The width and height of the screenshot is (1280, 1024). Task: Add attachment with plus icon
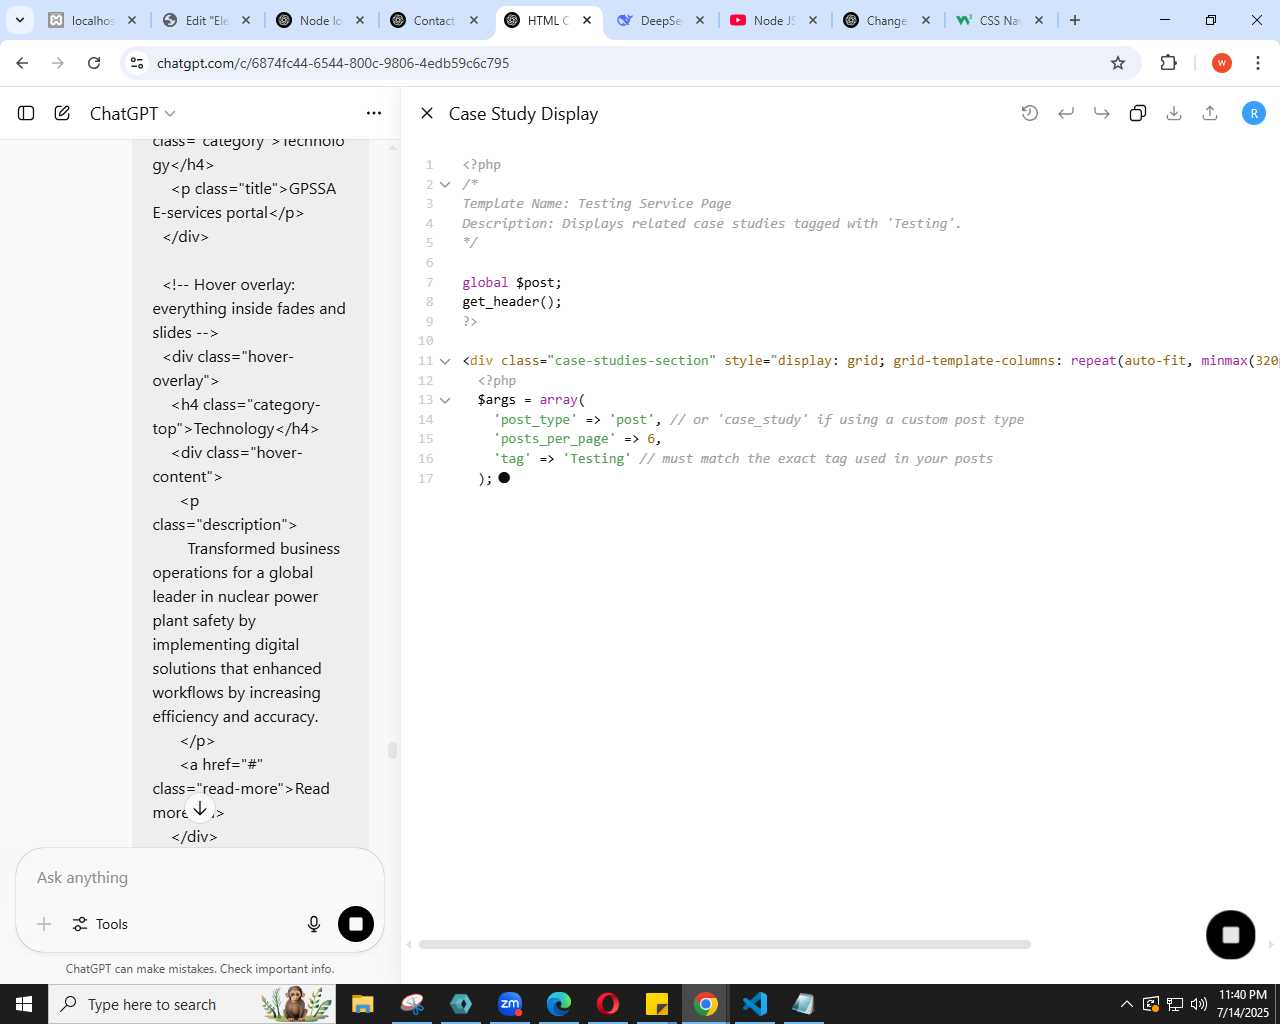click(x=44, y=924)
